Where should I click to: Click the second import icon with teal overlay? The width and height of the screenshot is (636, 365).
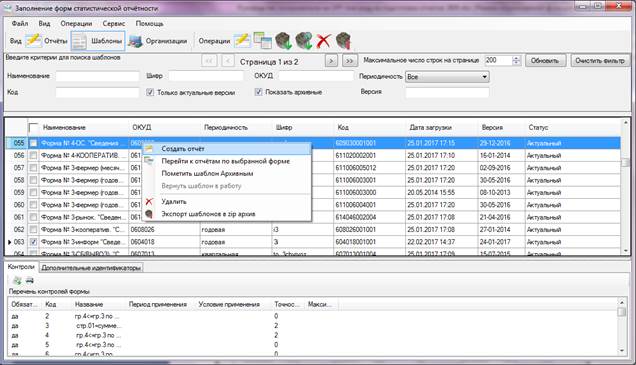(303, 41)
